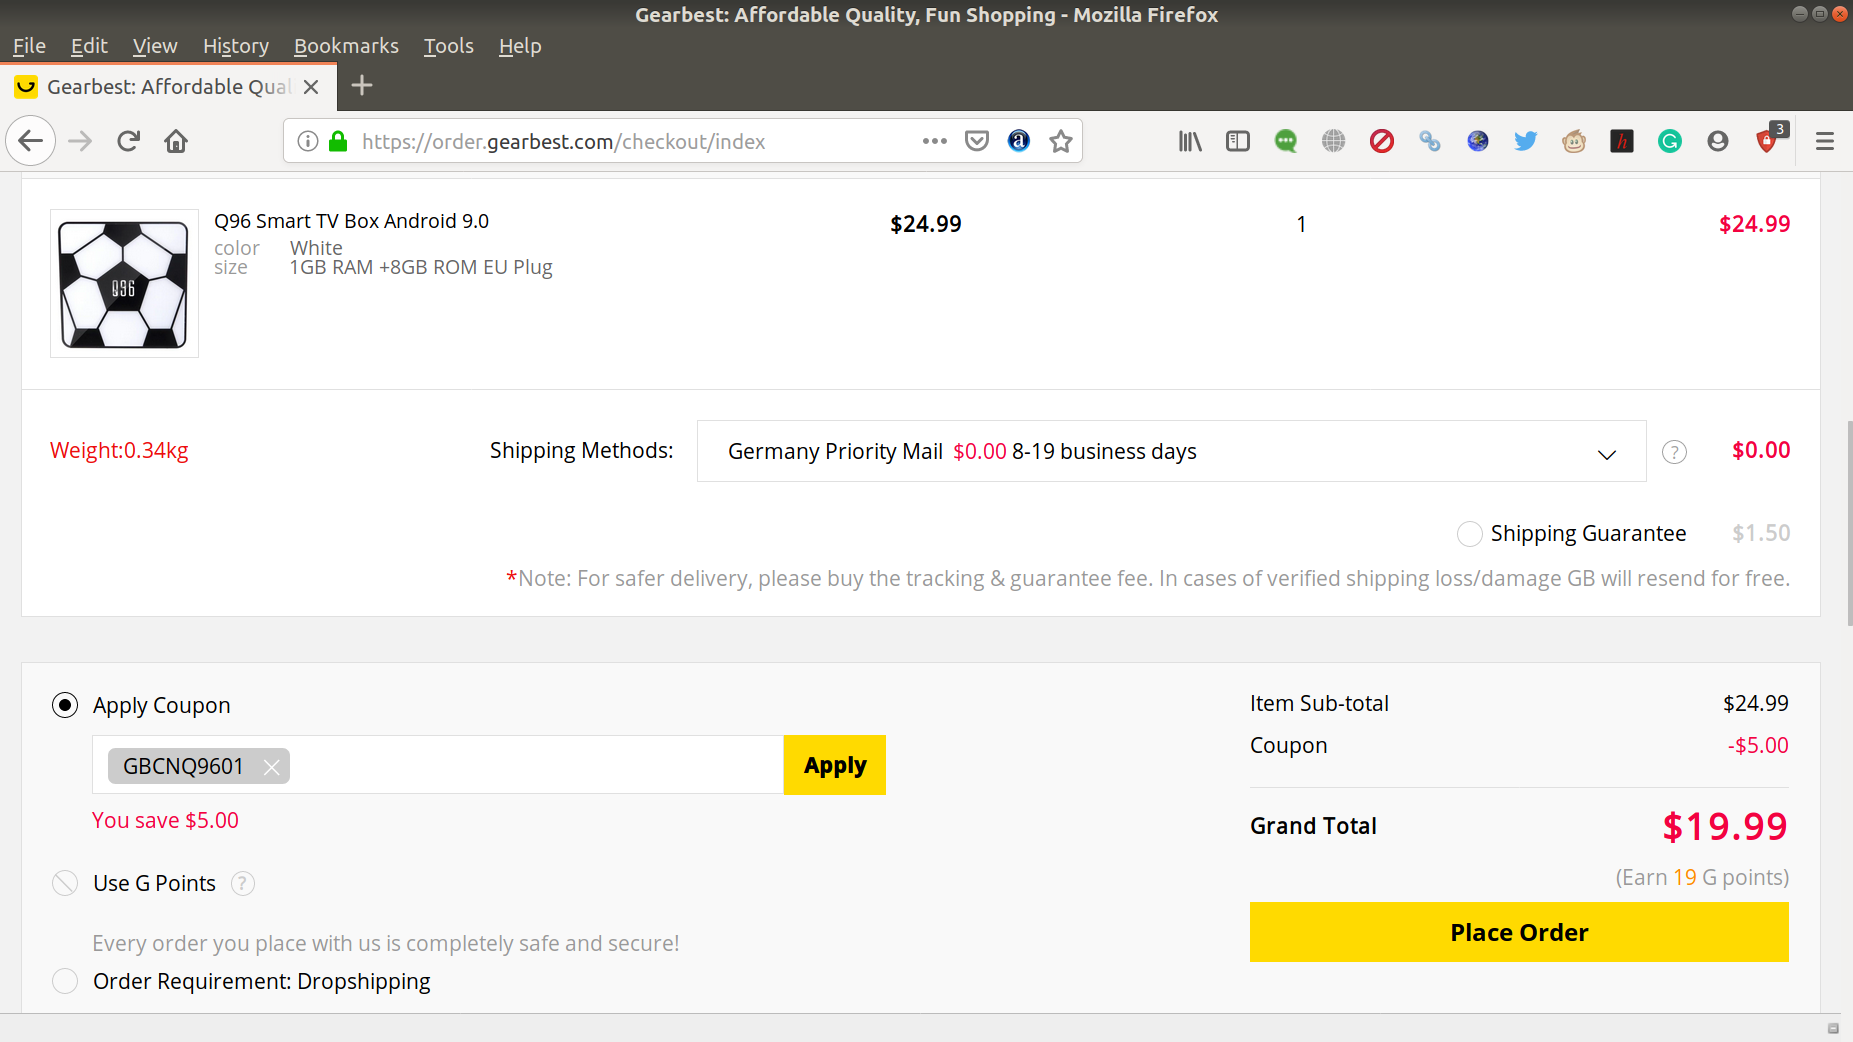This screenshot has height=1042, width=1853.
Task: Click the Place Order button
Action: (x=1519, y=932)
